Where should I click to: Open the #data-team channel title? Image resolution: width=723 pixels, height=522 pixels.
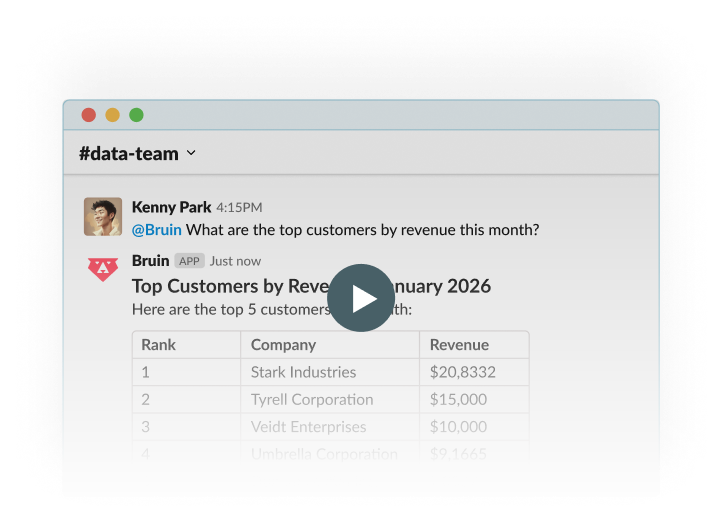click(x=129, y=154)
